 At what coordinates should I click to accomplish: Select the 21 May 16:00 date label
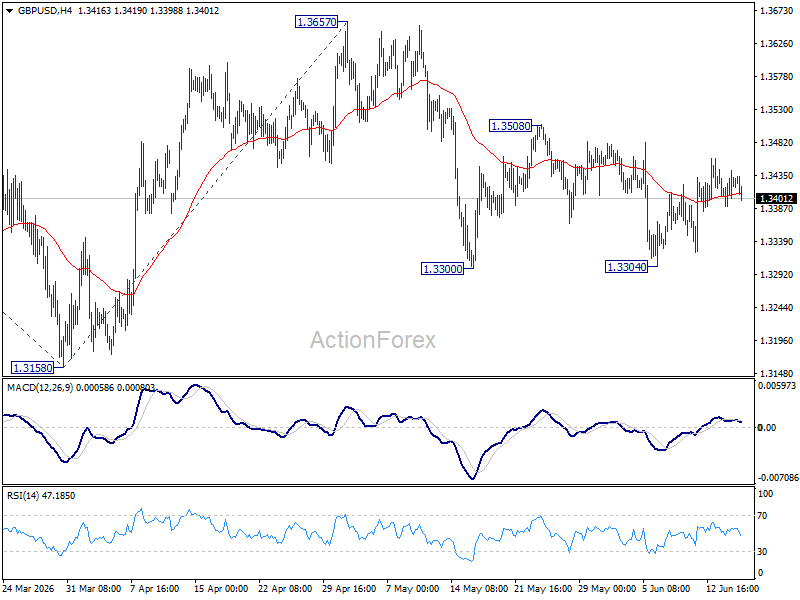tap(542, 588)
